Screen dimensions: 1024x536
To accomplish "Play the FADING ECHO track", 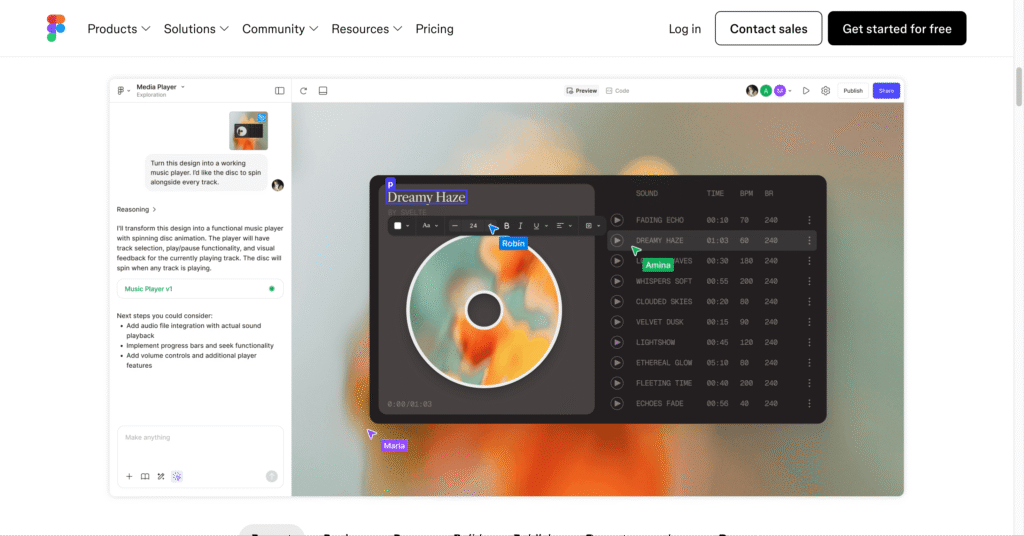I will 617,220.
